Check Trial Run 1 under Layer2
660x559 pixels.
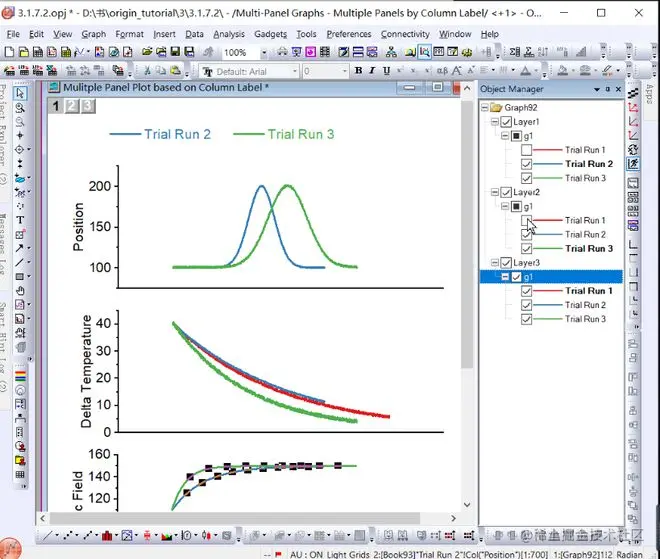(x=526, y=220)
